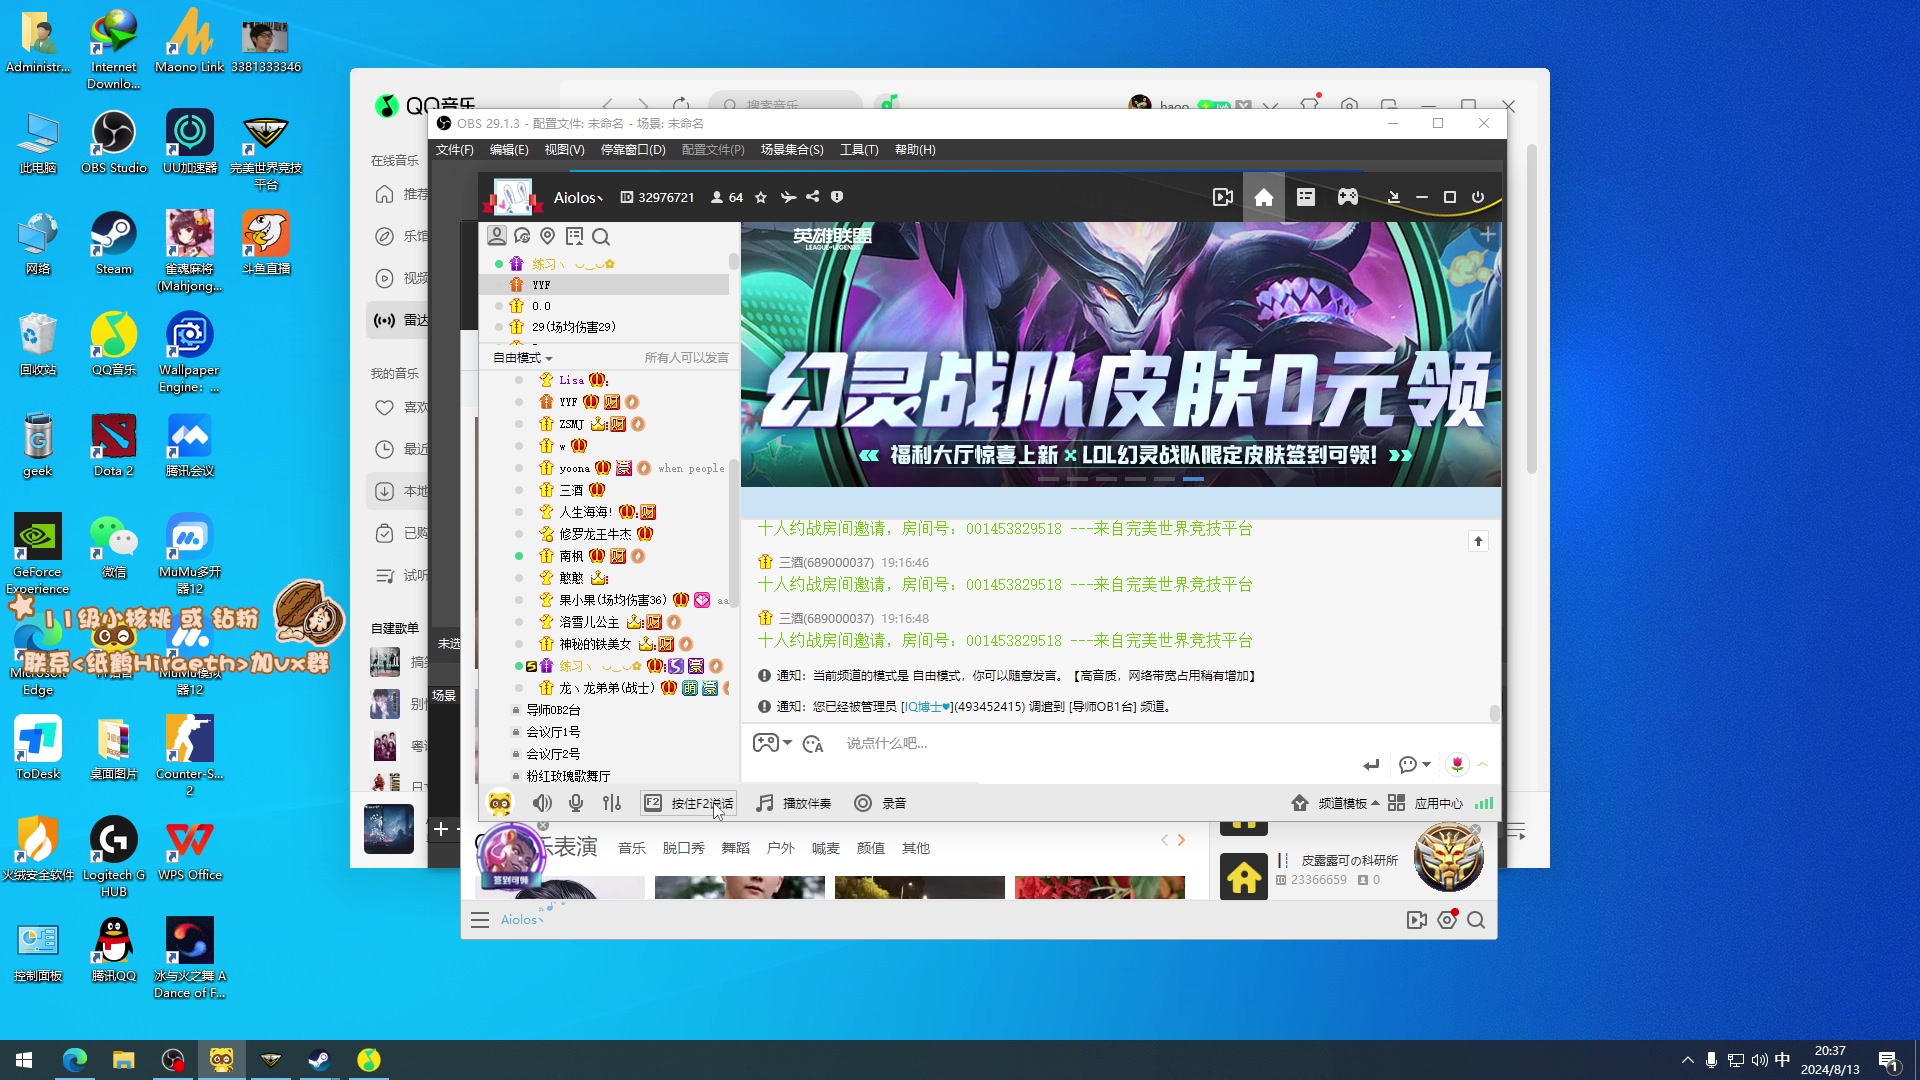
Task: Click the location pin icon above user list
Action: [x=547, y=236]
